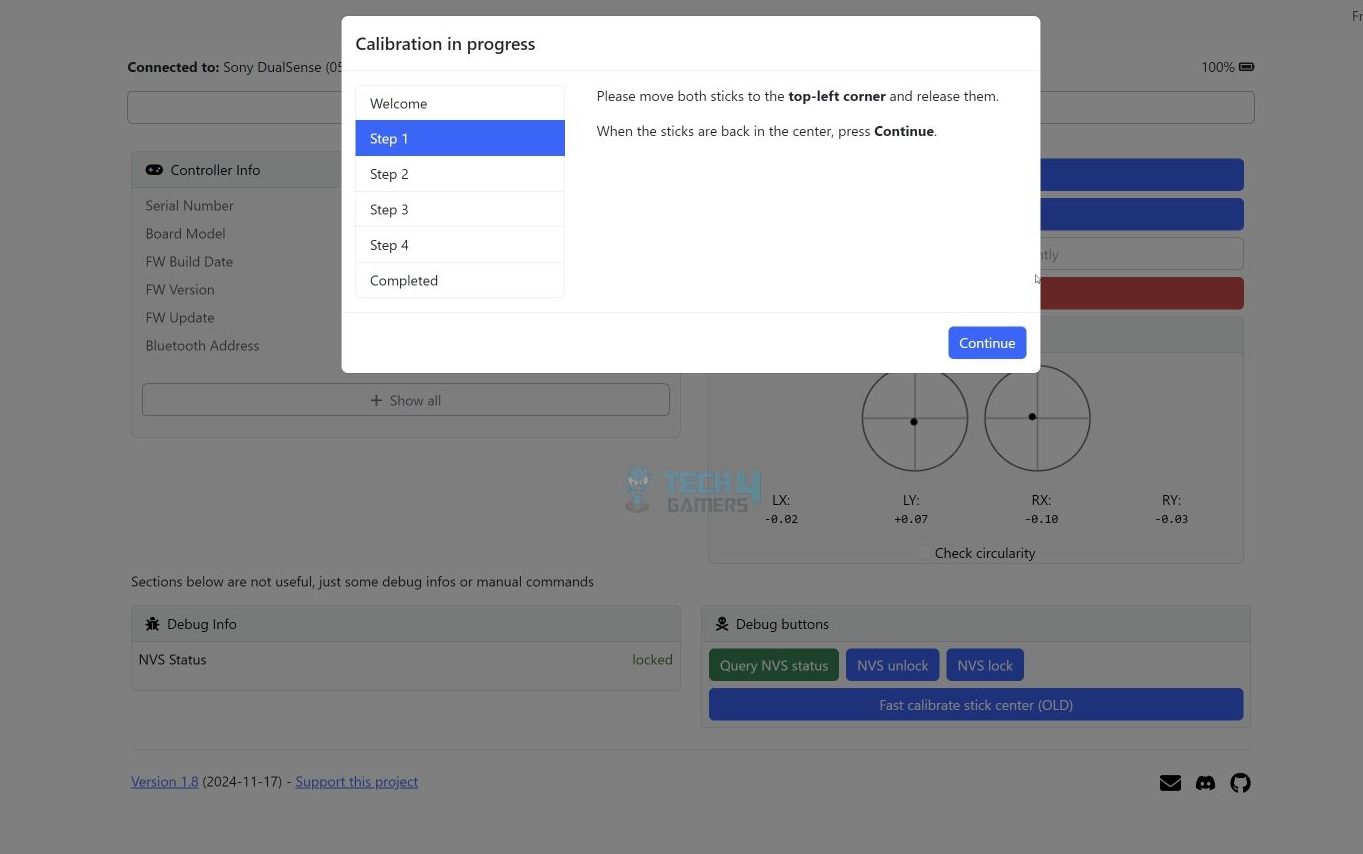Open the email envelope icon in footer
1363x854 pixels.
tap(1170, 783)
